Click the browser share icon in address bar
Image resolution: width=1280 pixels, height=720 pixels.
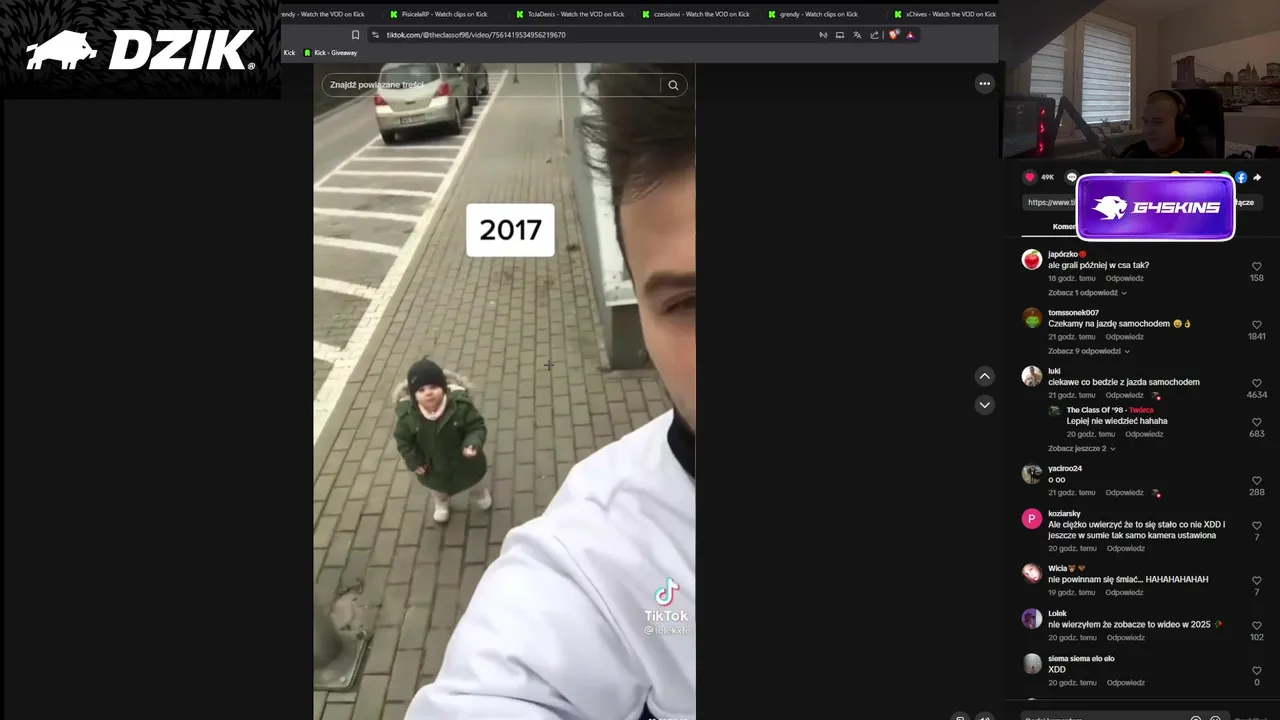[874, 35]
